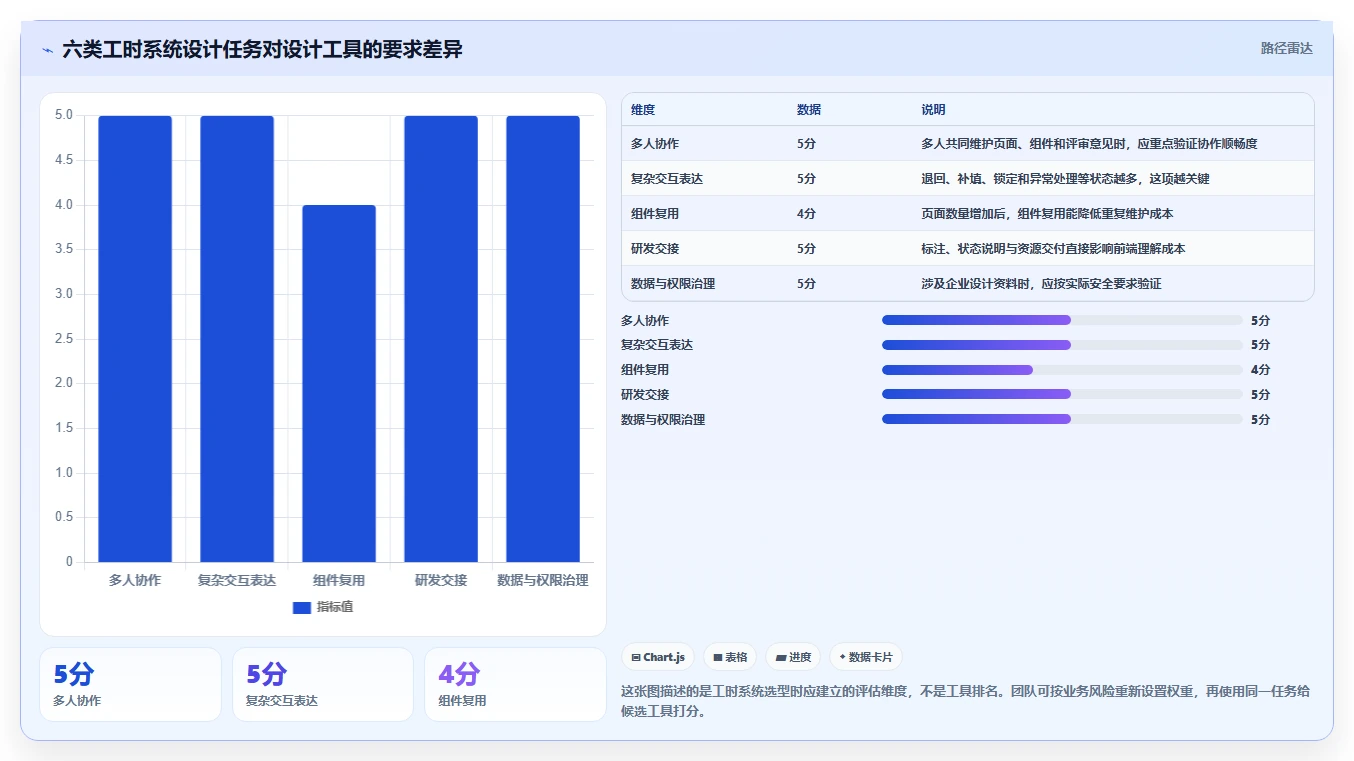Click the 4分 value beside the 组件复用 progress bar
The height and width of the screenshot is (761, 1354).
pos(1260,370)
